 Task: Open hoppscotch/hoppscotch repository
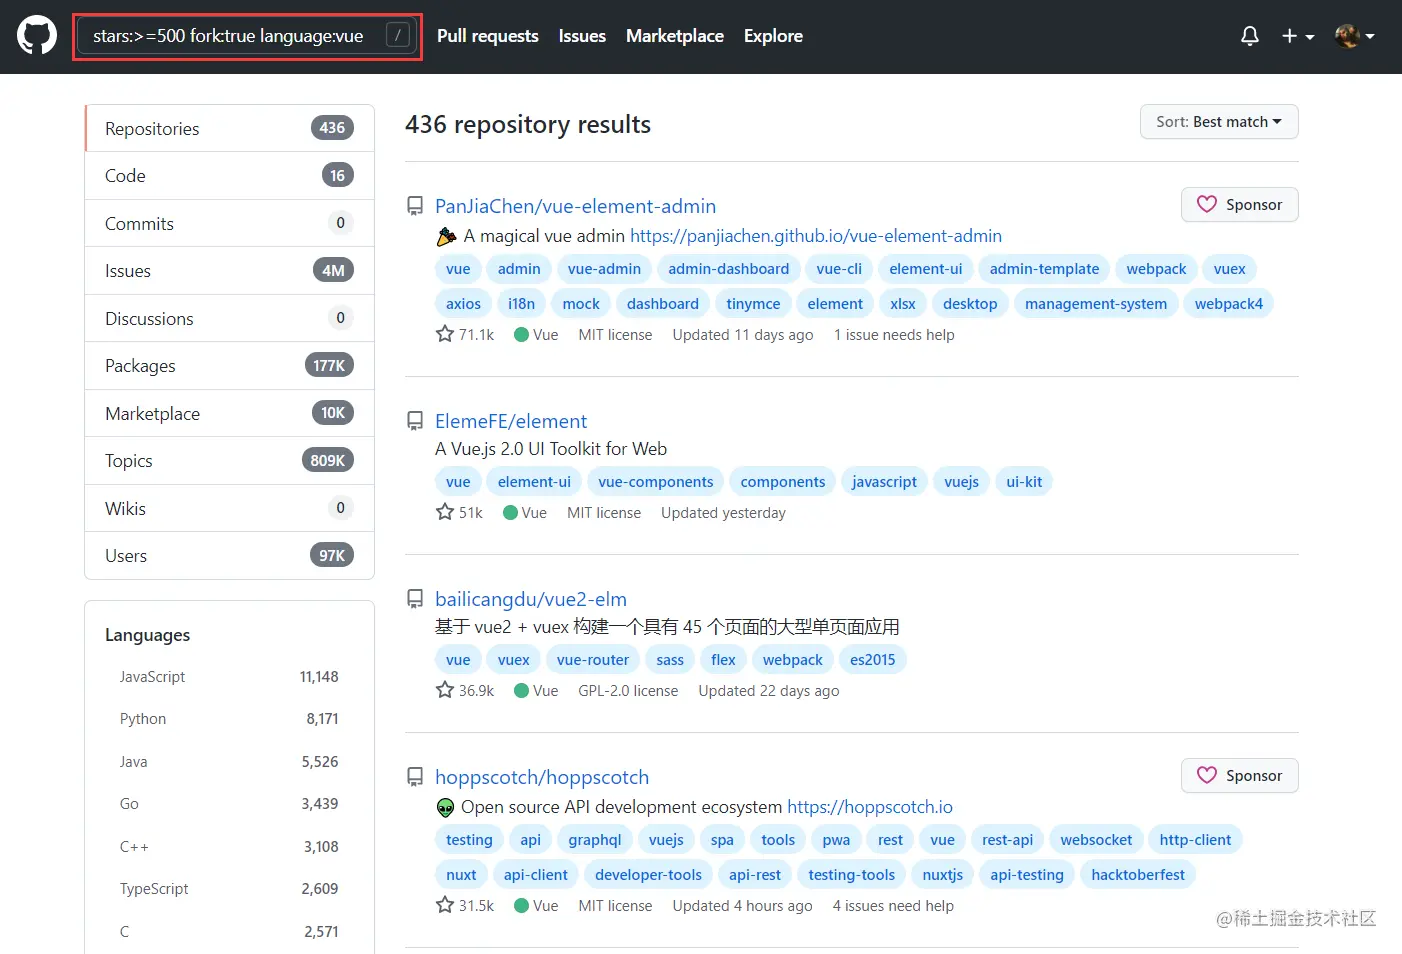point(542,777)
